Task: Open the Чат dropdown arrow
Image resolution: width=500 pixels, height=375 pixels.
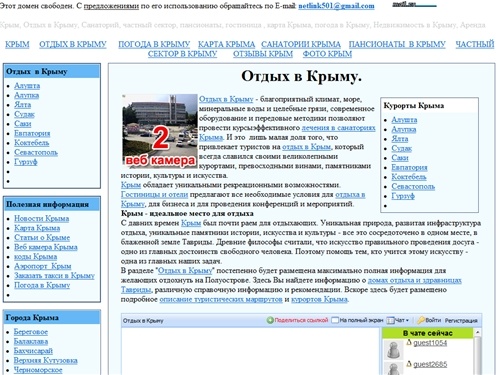Action: click(x=407, y=321)
